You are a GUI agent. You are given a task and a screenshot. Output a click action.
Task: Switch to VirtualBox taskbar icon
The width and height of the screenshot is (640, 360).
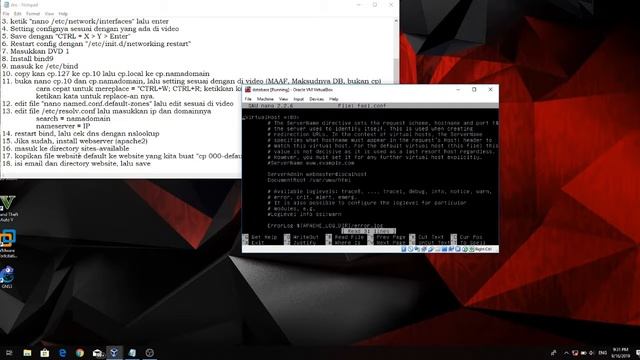pos(115,353)
